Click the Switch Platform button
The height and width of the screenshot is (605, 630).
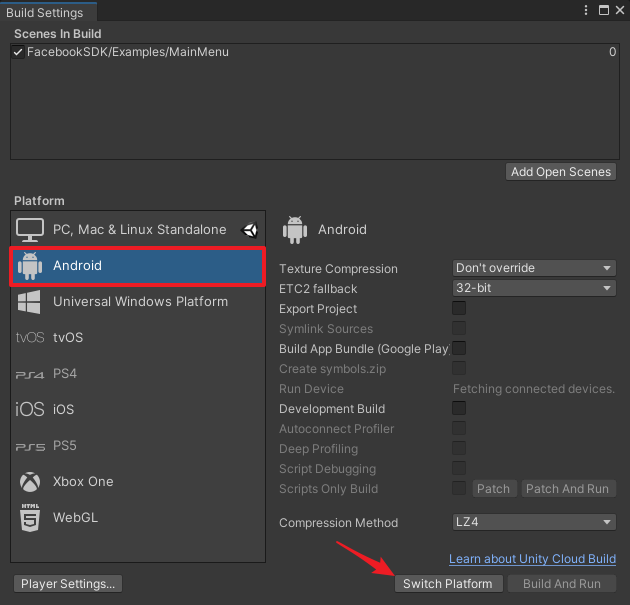[x=448, y=584]
